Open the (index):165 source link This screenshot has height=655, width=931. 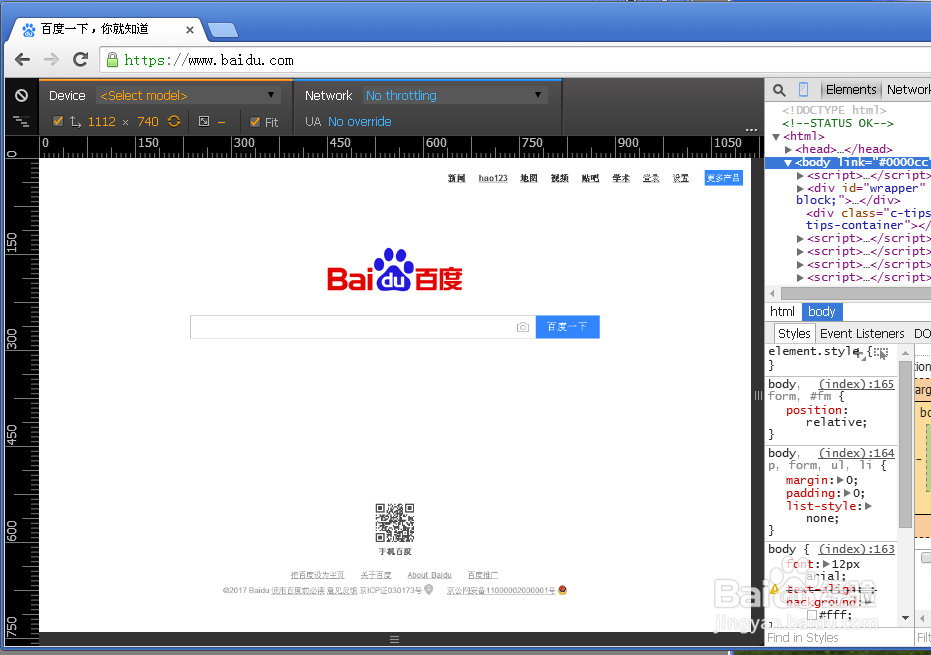856,384
